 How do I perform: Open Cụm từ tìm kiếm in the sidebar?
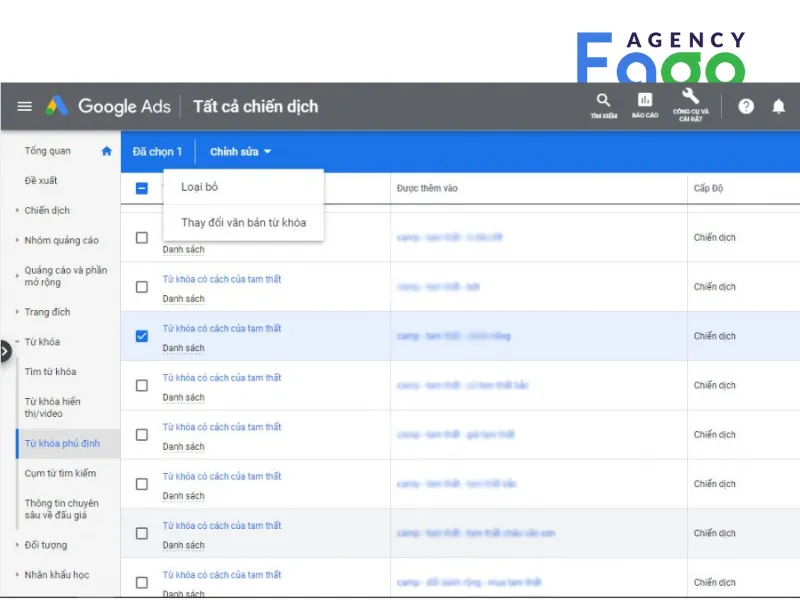click(x=60, y=473)
